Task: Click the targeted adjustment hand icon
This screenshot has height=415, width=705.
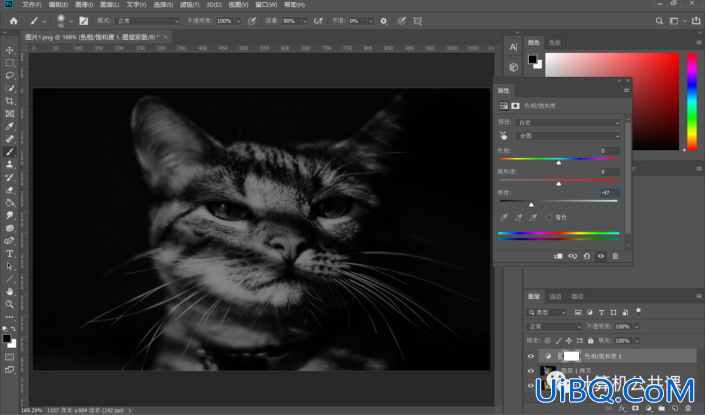Action: click(x=504, y=135)
